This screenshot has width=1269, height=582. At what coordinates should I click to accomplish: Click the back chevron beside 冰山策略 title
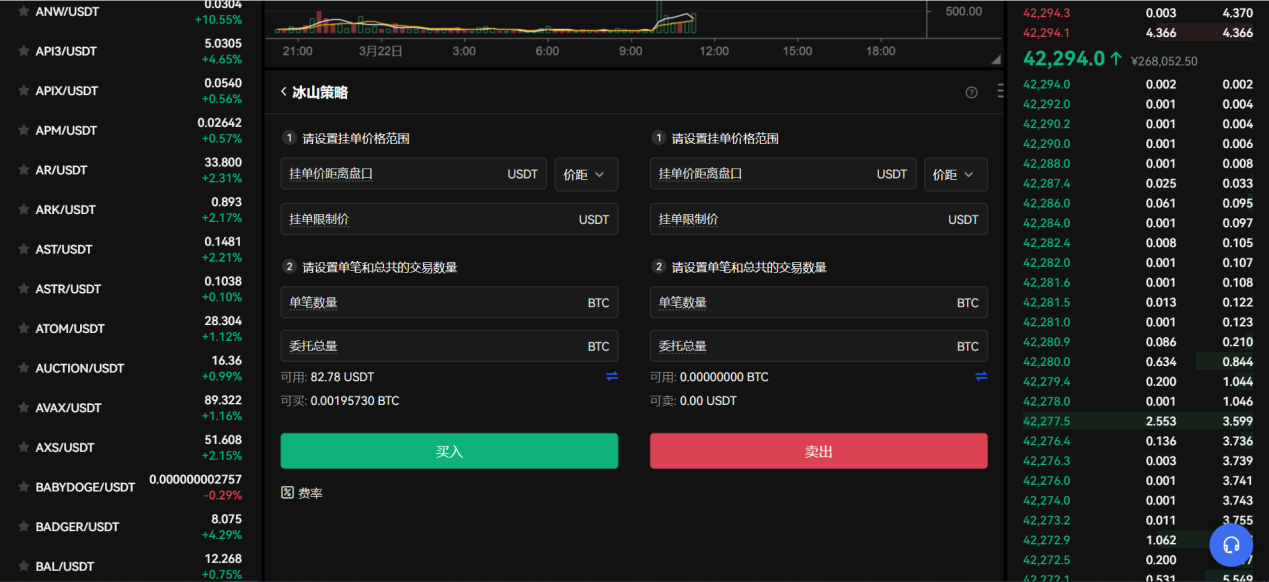[283, 91]
